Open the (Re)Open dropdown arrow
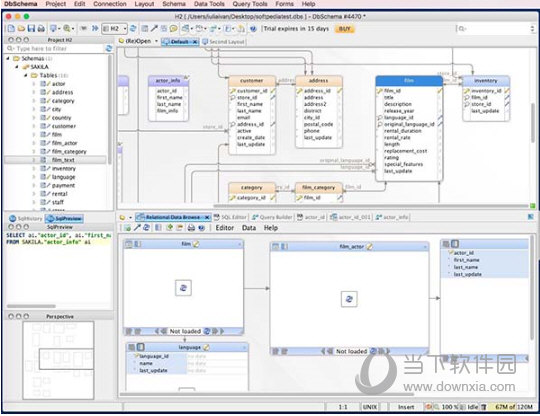This screenshot has width=540, height=416. click(x=156, y=41)
